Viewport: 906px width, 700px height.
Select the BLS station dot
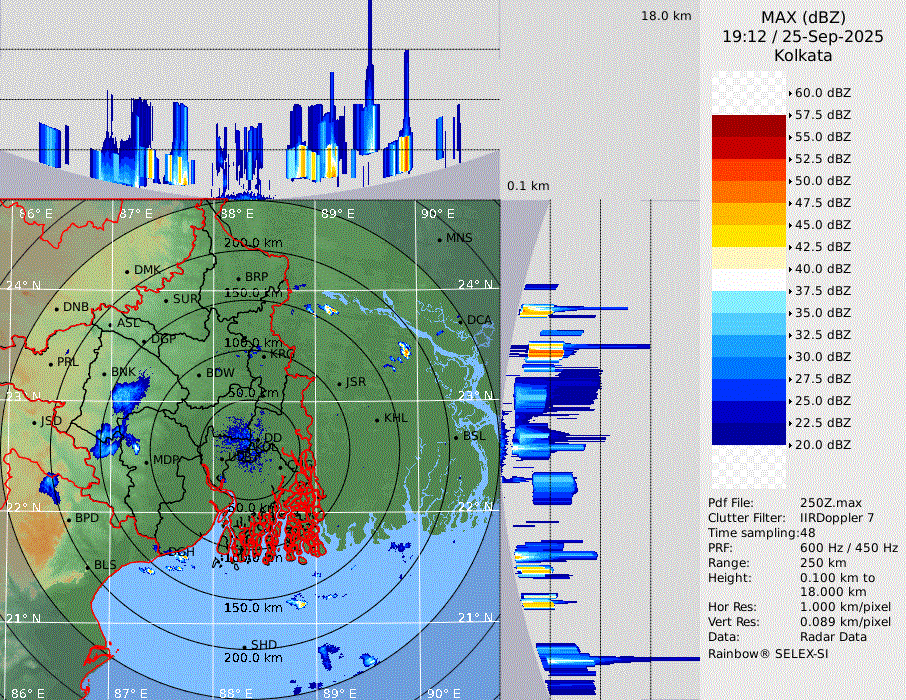click(87, 566)
